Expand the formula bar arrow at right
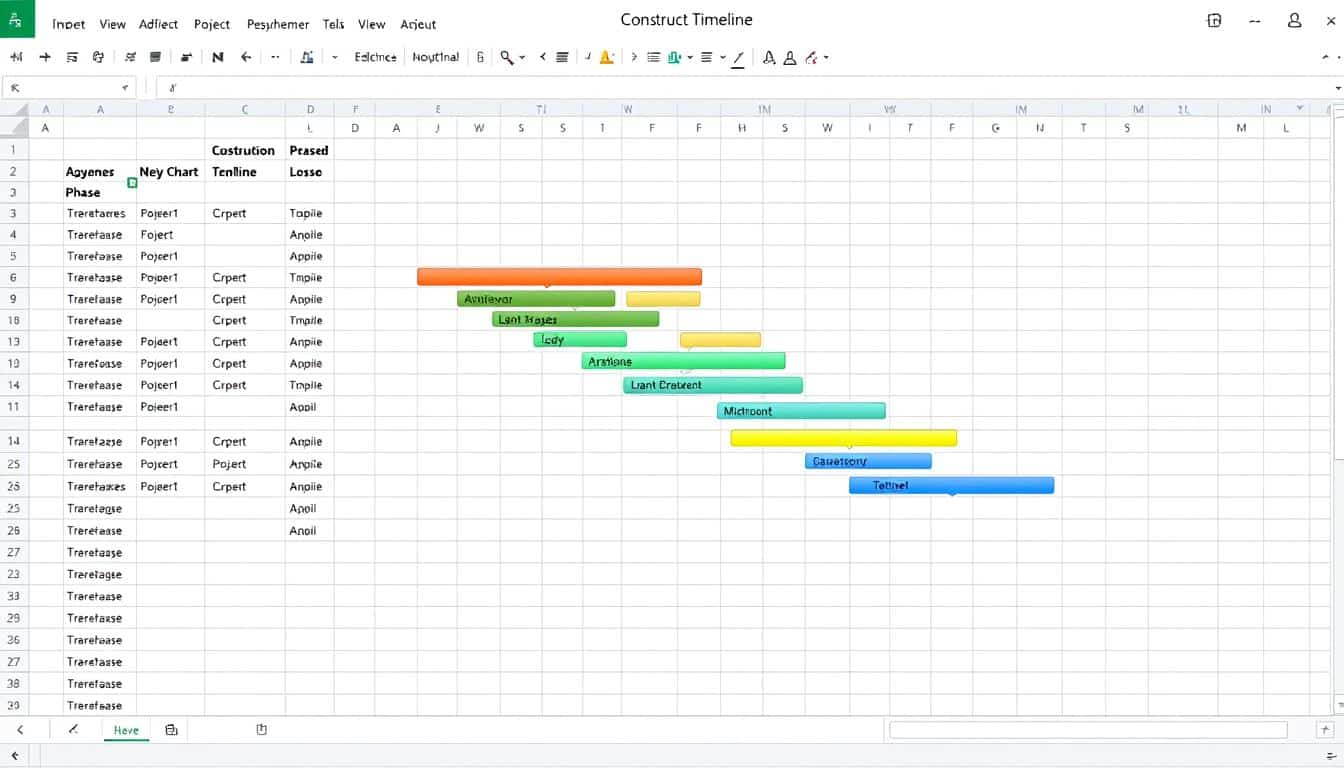 coord(1338,88)
